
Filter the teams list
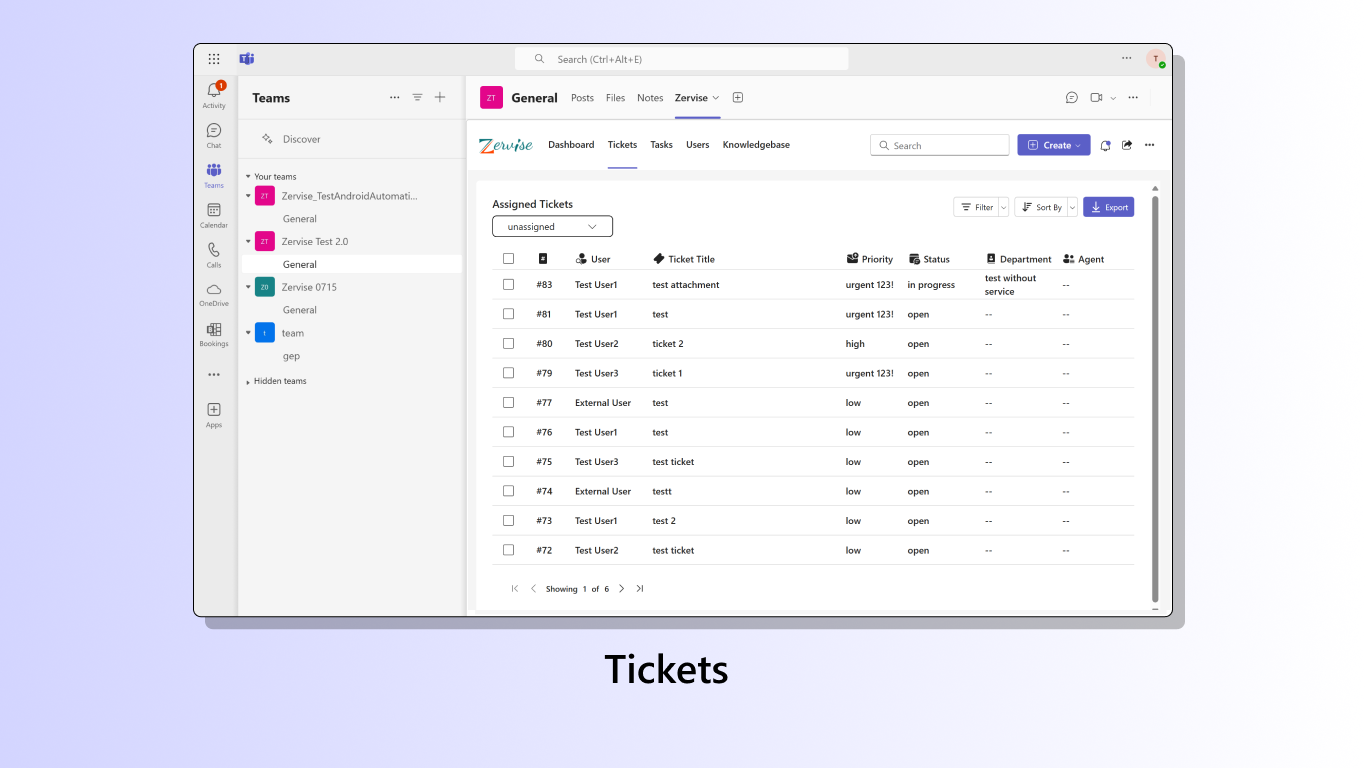tap(418, 98)
